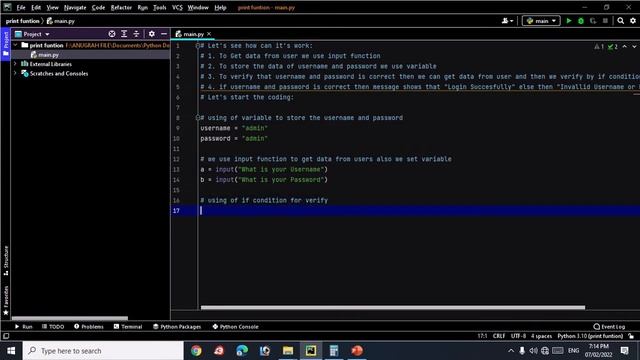Open the Edit menu

[x=36, y=7]
